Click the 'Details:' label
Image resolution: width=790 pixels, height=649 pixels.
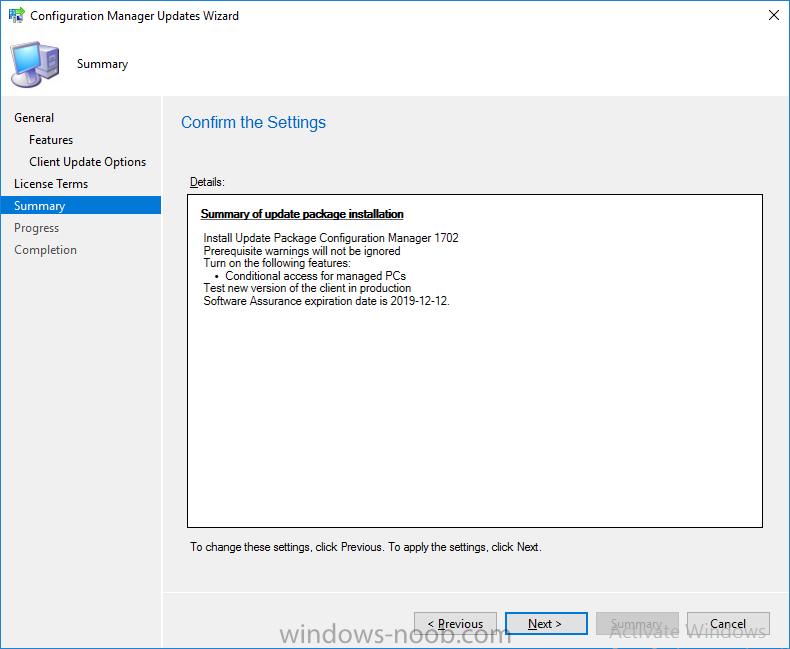(207, 182)
